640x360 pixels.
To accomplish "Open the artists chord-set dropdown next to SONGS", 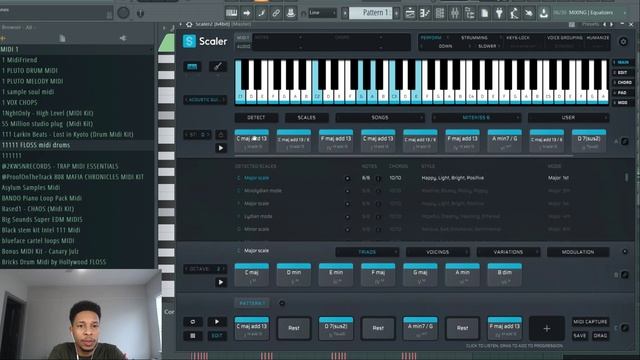I will point(476,118).
